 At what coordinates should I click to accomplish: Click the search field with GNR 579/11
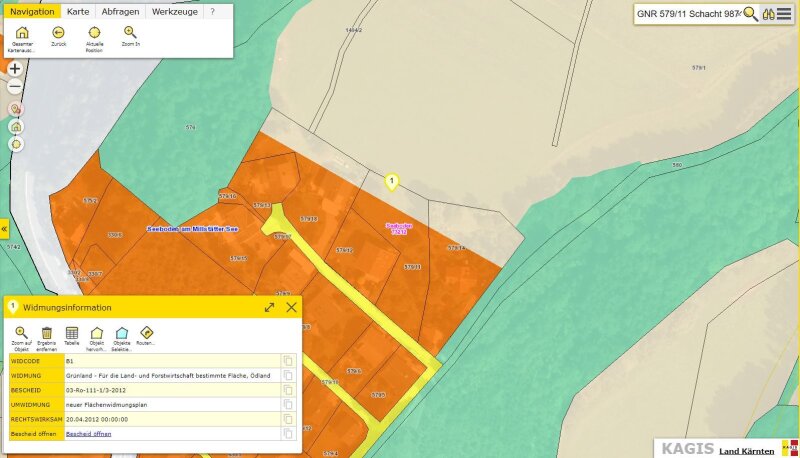click(x=688, y=14)
